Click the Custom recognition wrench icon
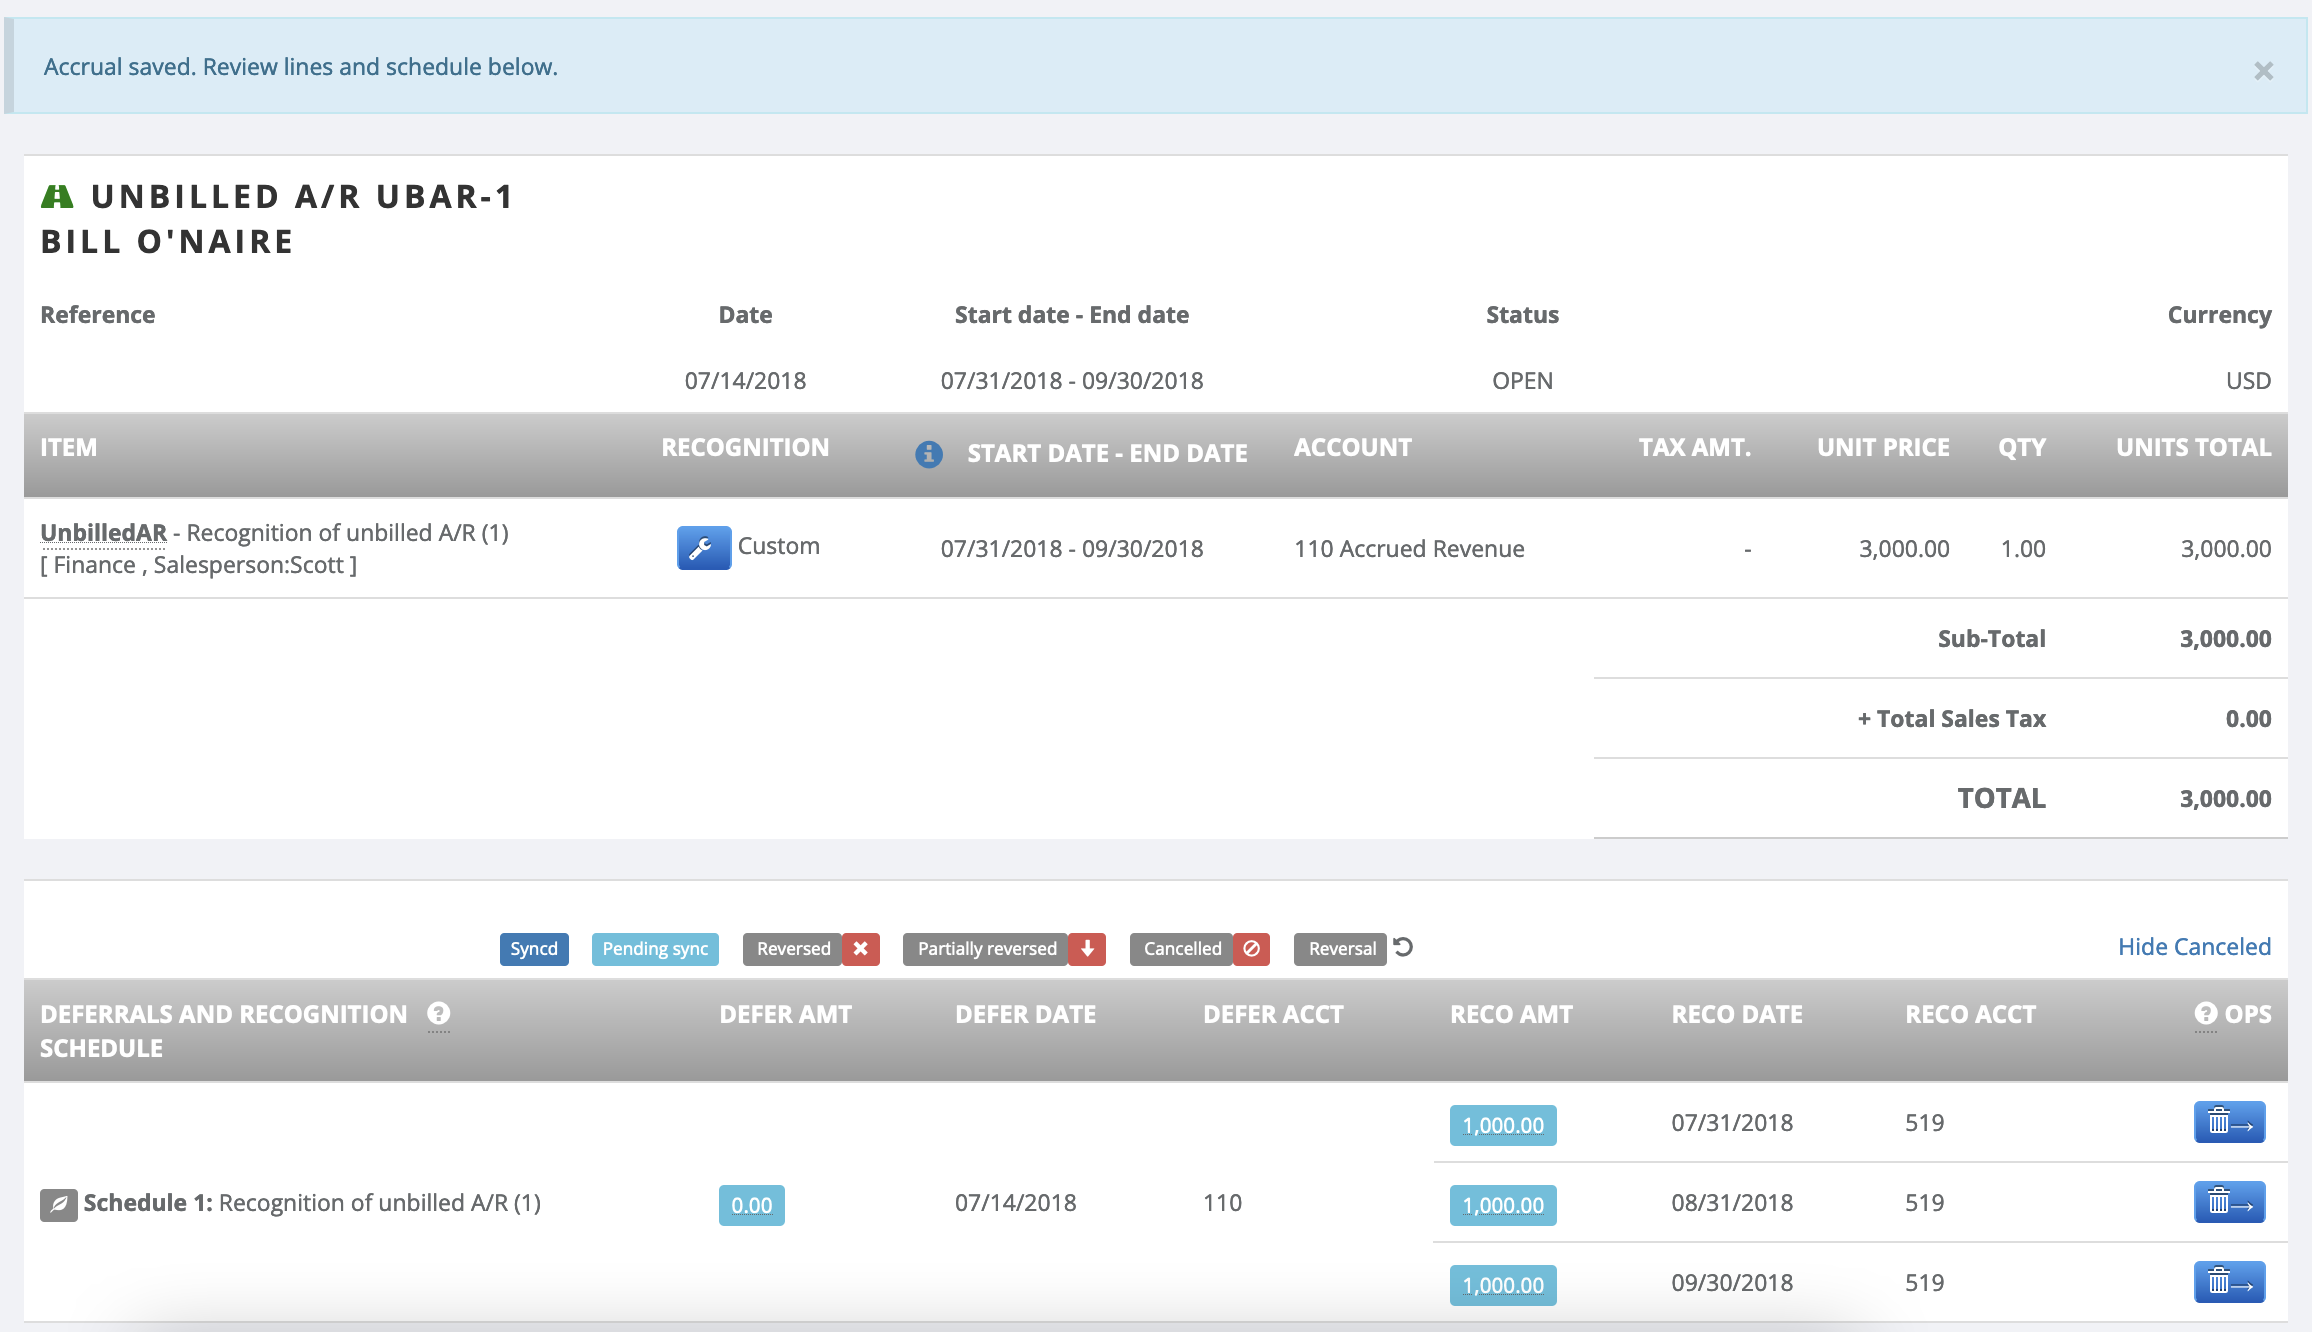The height and width of the screenshot is (1332, 2312). pos(703,548)
